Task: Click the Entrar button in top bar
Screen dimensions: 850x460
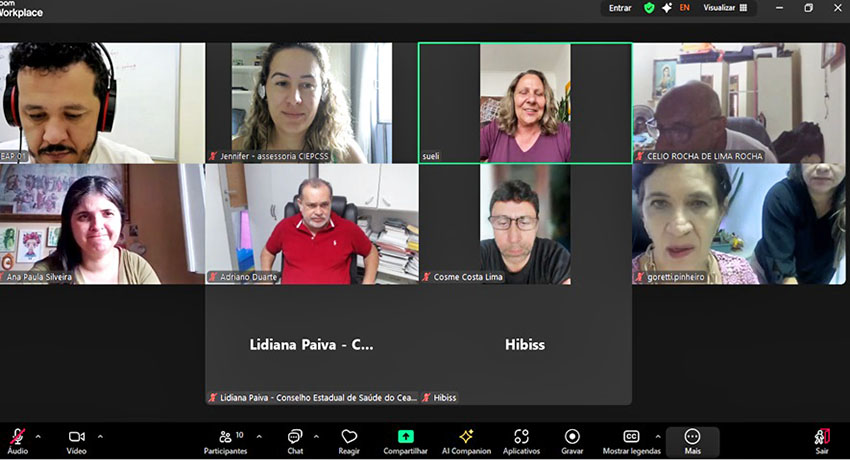Action: 620,8
